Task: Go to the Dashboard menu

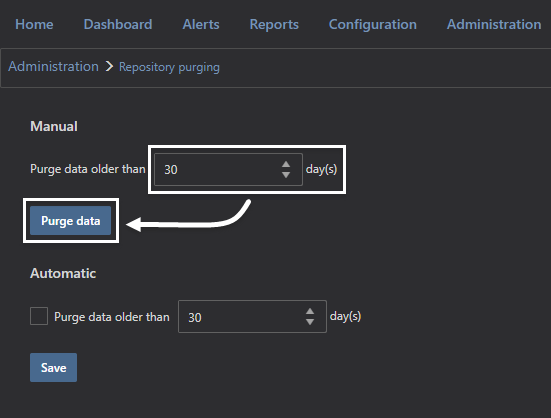Action: tap(118, 24)
